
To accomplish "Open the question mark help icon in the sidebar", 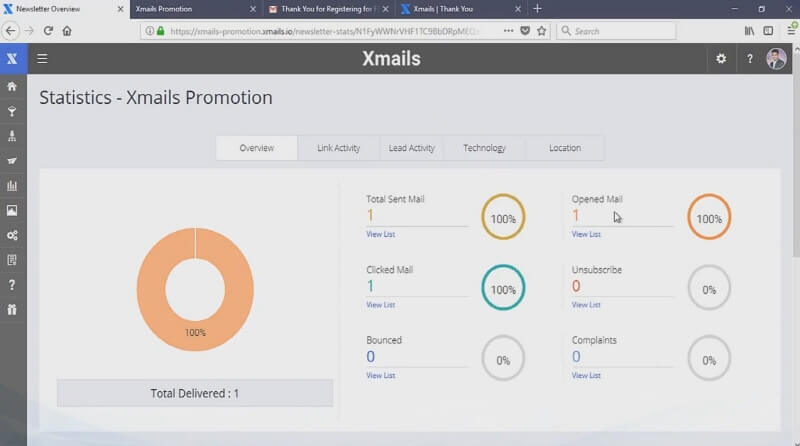I will coord(12,285).
